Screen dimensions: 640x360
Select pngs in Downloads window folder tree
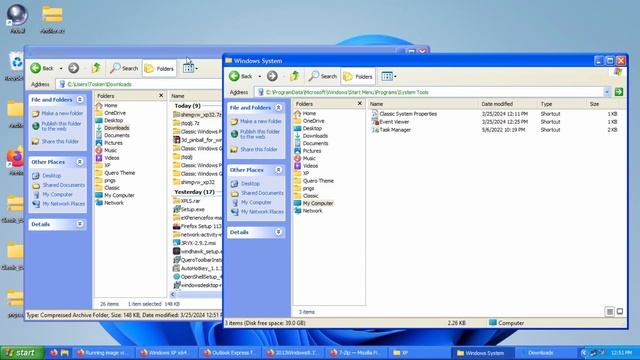pos(110,180)
